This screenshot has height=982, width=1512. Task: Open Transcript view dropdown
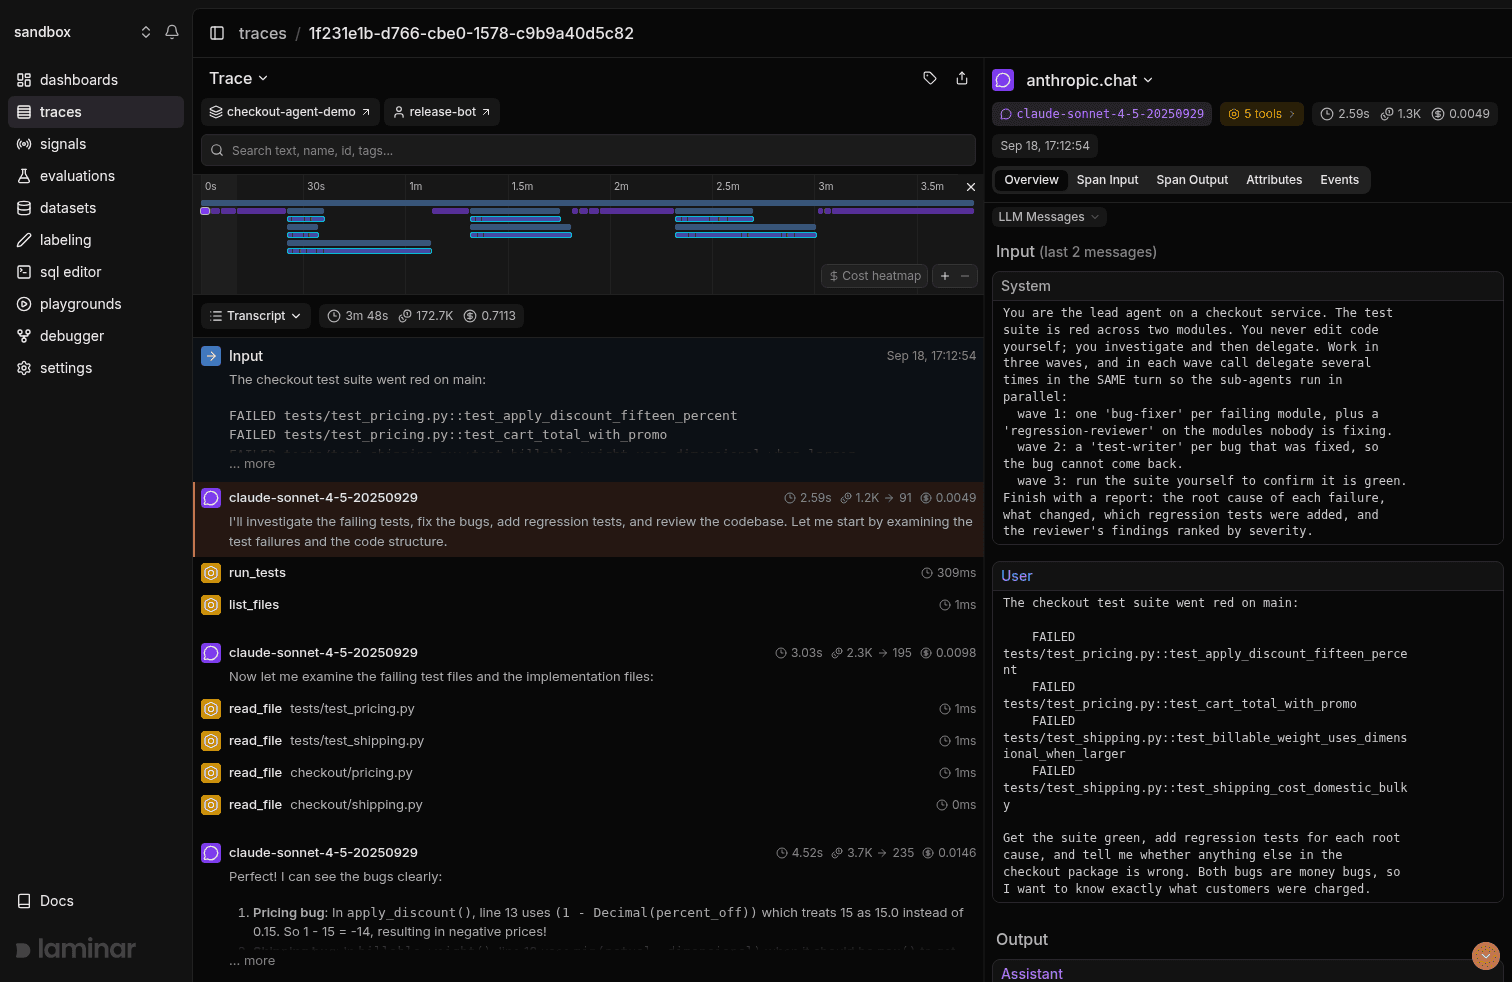click(256, 316)
